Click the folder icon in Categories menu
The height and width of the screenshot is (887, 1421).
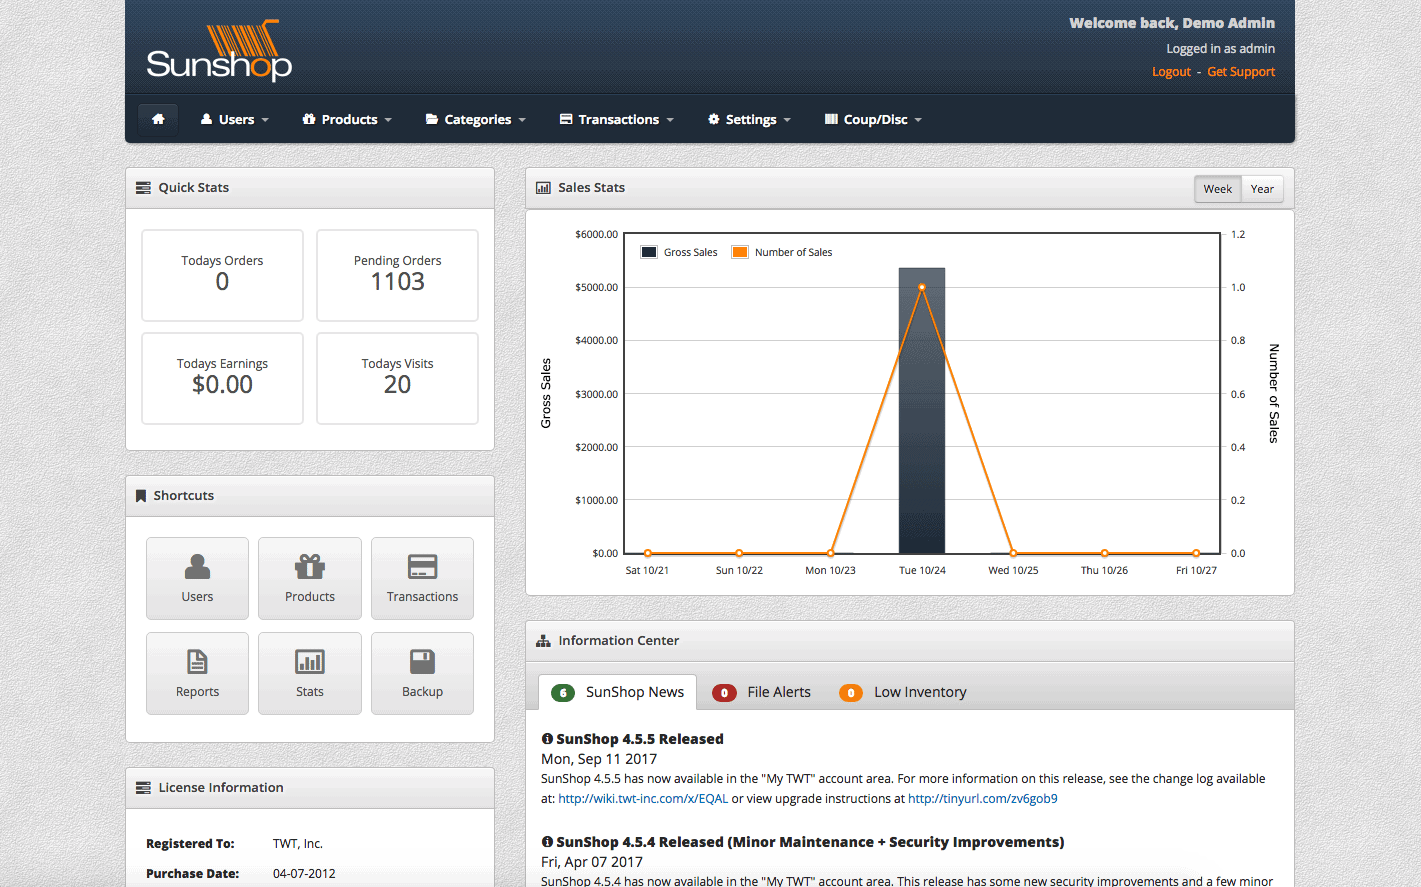(x=432, y=119)
